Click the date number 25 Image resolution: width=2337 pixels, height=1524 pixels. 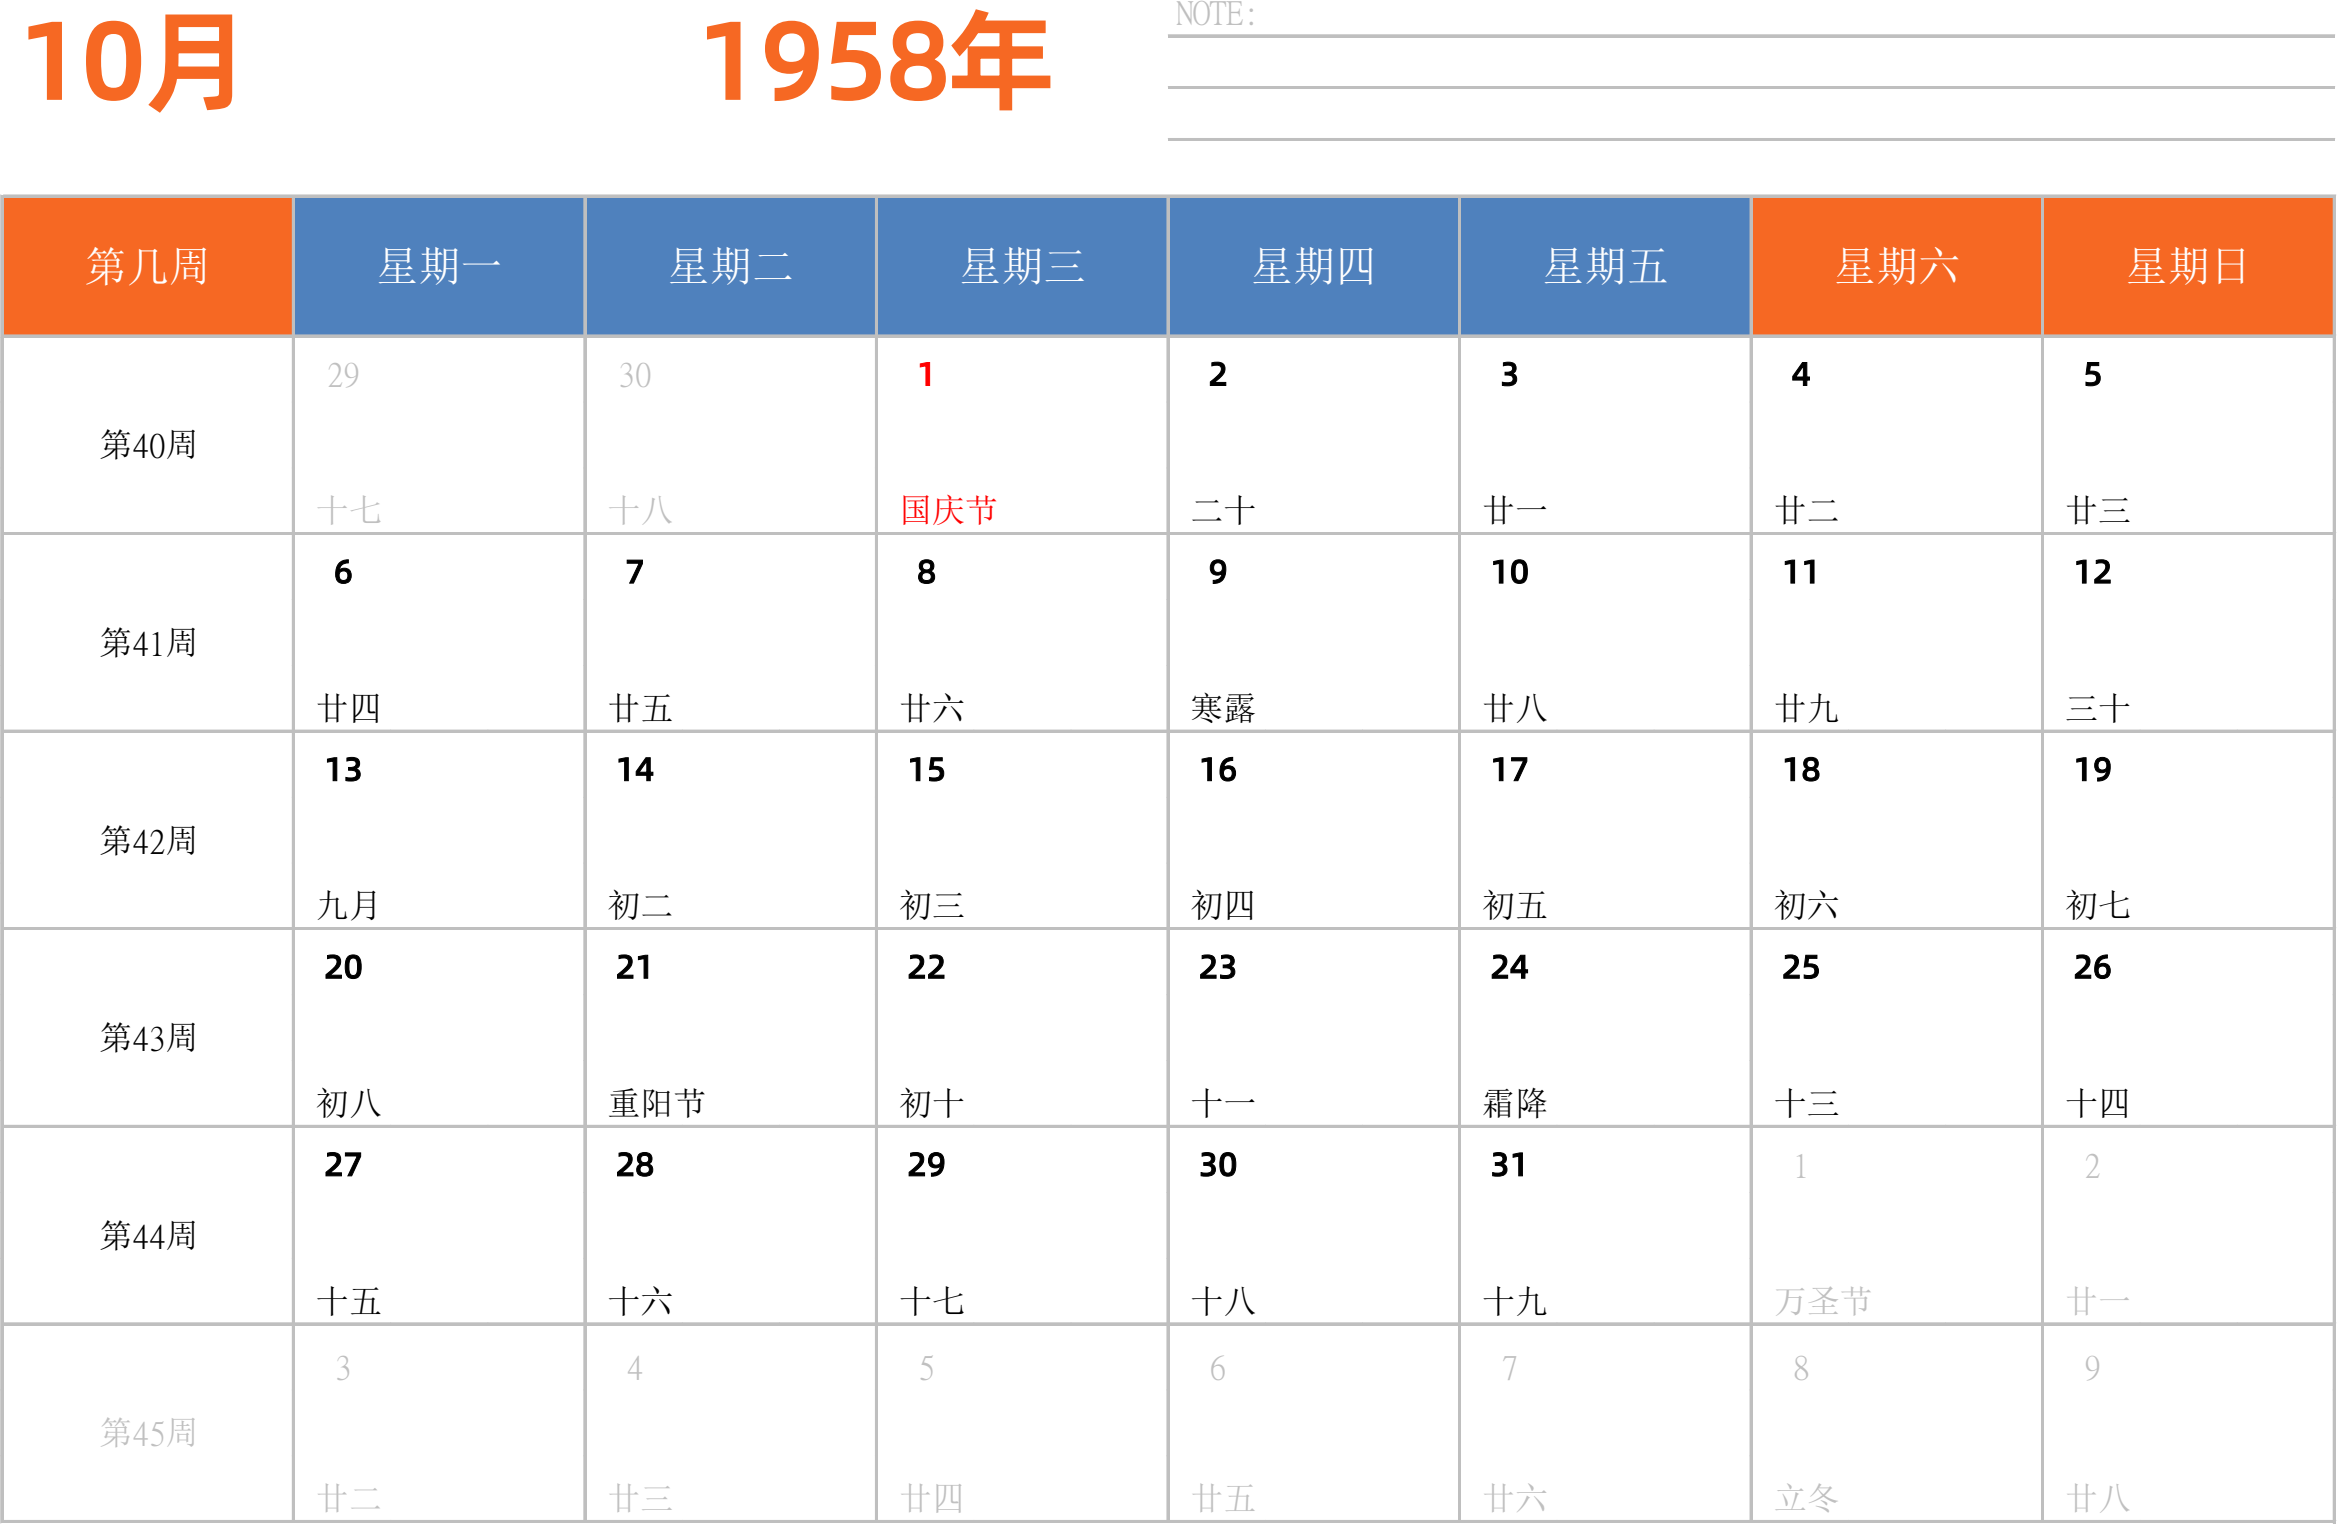point(1801,967)
